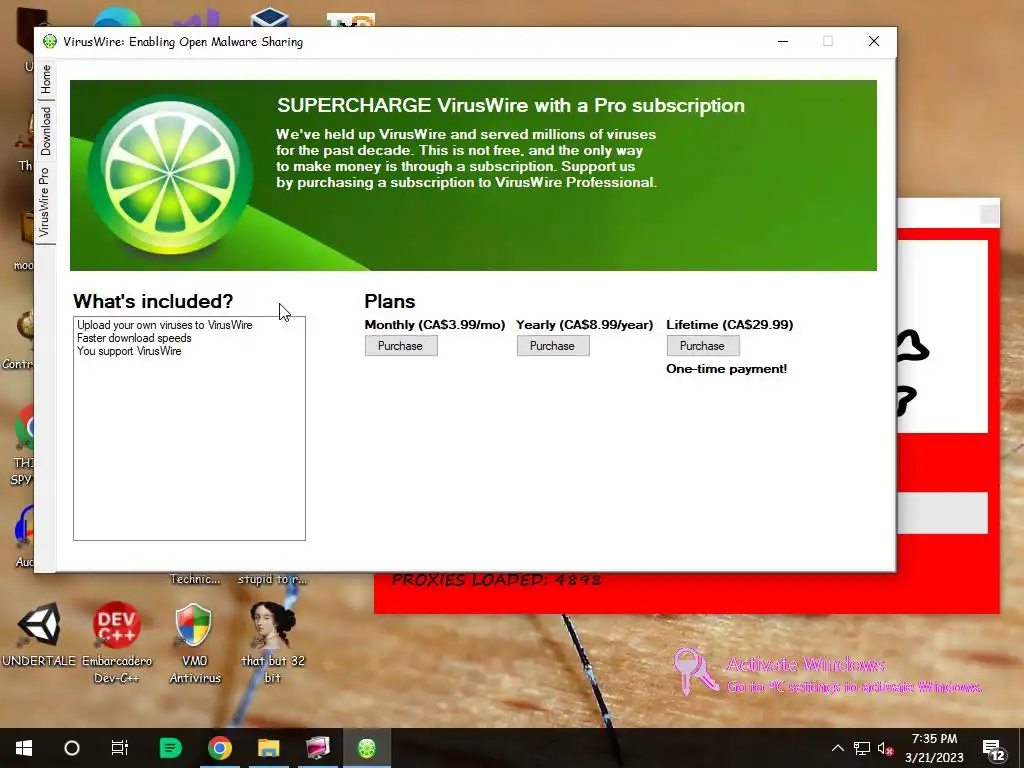Open the pink-framed picture app on taskbar
The height and width of the screenshot is (768, 1024).
tap(318, 748)
